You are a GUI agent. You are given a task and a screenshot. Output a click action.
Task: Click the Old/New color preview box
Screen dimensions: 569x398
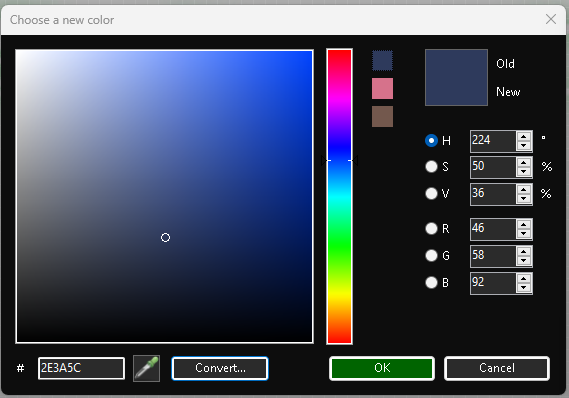pyautogui.click(x=456, y=78)
